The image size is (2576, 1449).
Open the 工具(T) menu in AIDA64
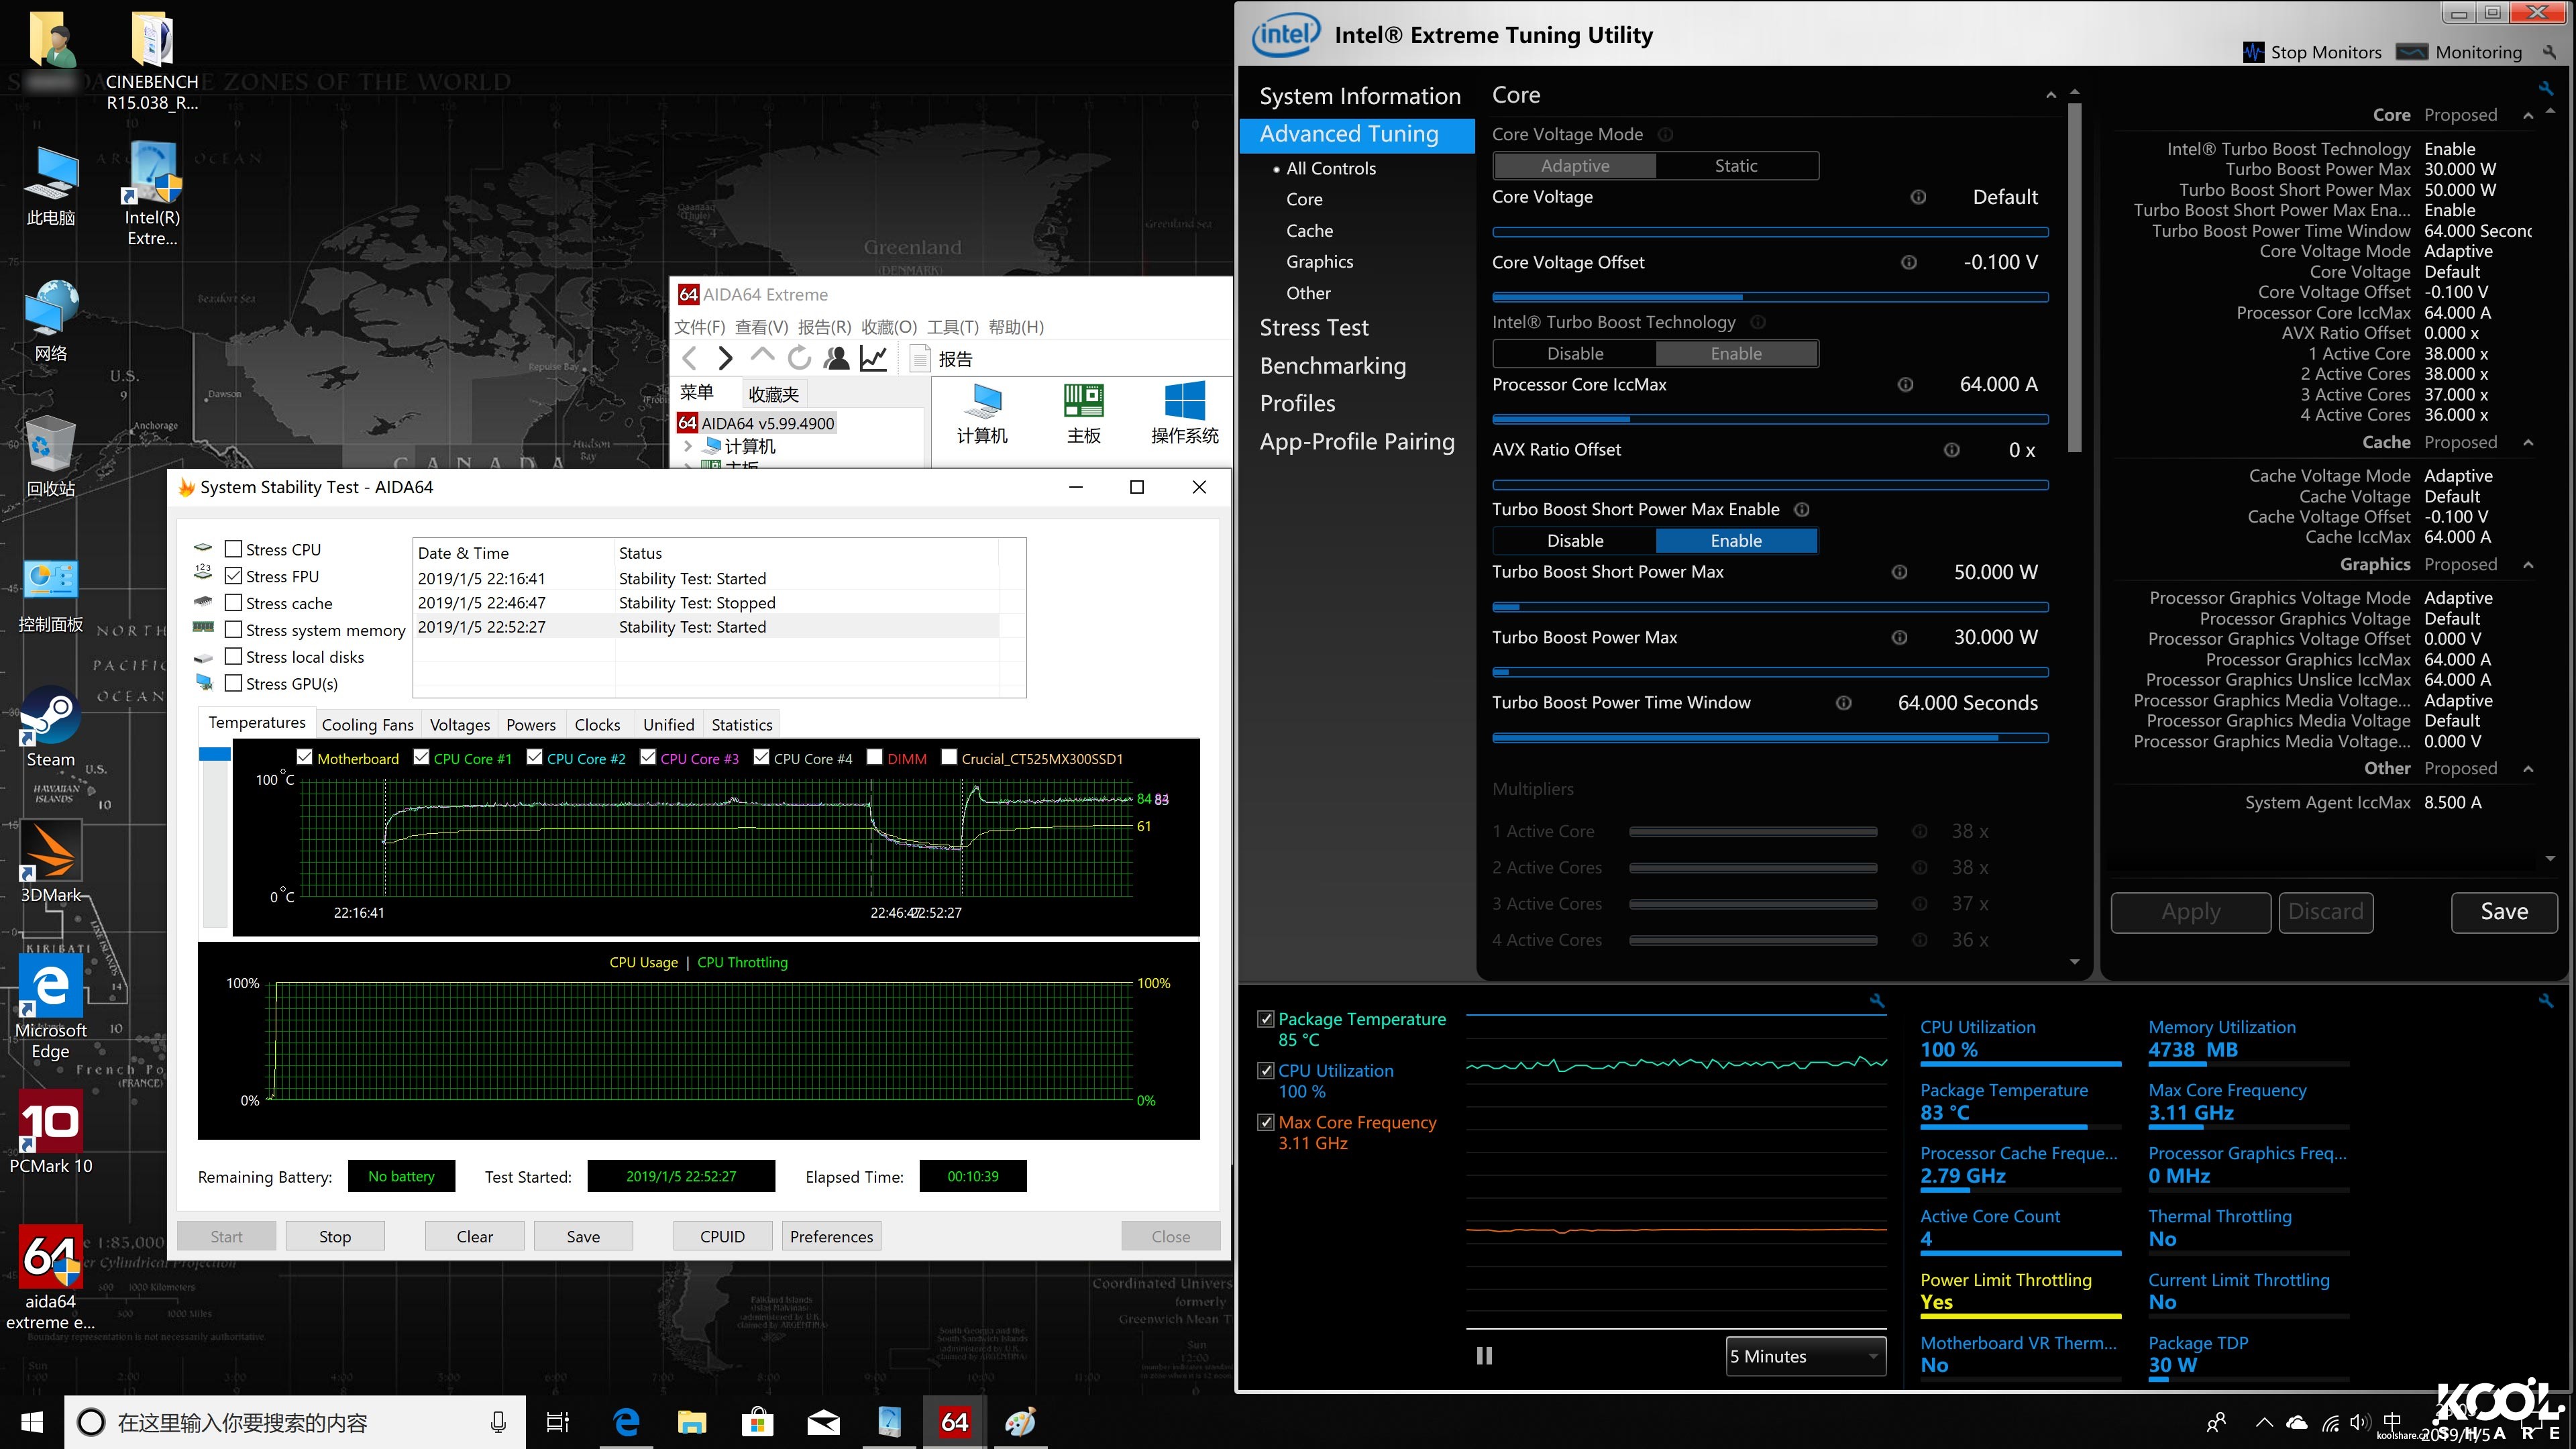952,327
